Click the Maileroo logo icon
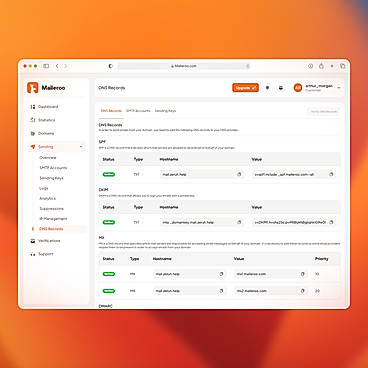The height and width of the screenshot is (368, 368). (x=33, y=88)
